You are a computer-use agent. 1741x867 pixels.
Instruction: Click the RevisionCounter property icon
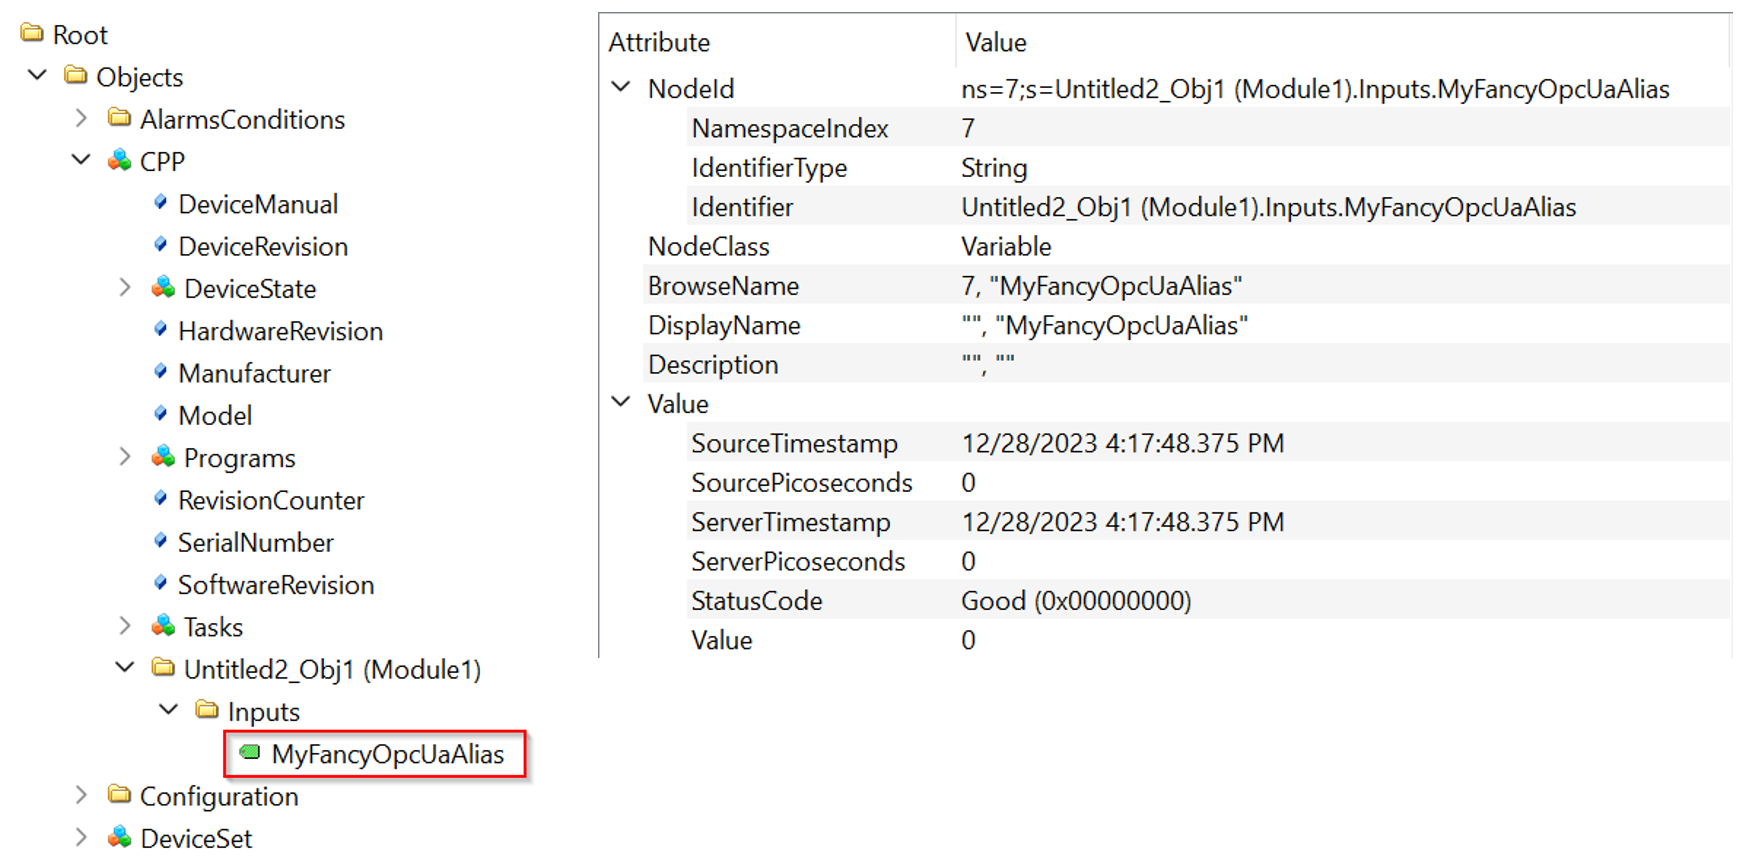[x=160, y=498]
